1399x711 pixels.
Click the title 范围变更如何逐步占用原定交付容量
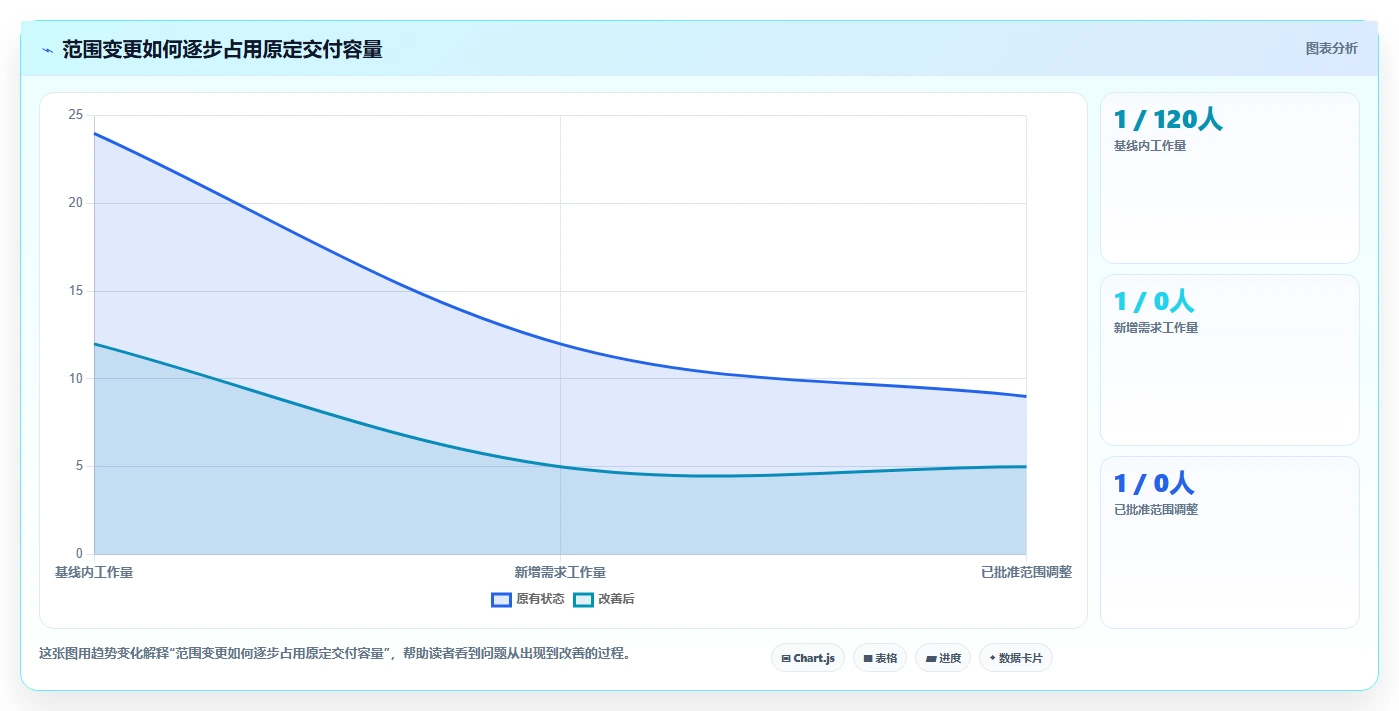[x=222, y=49]
